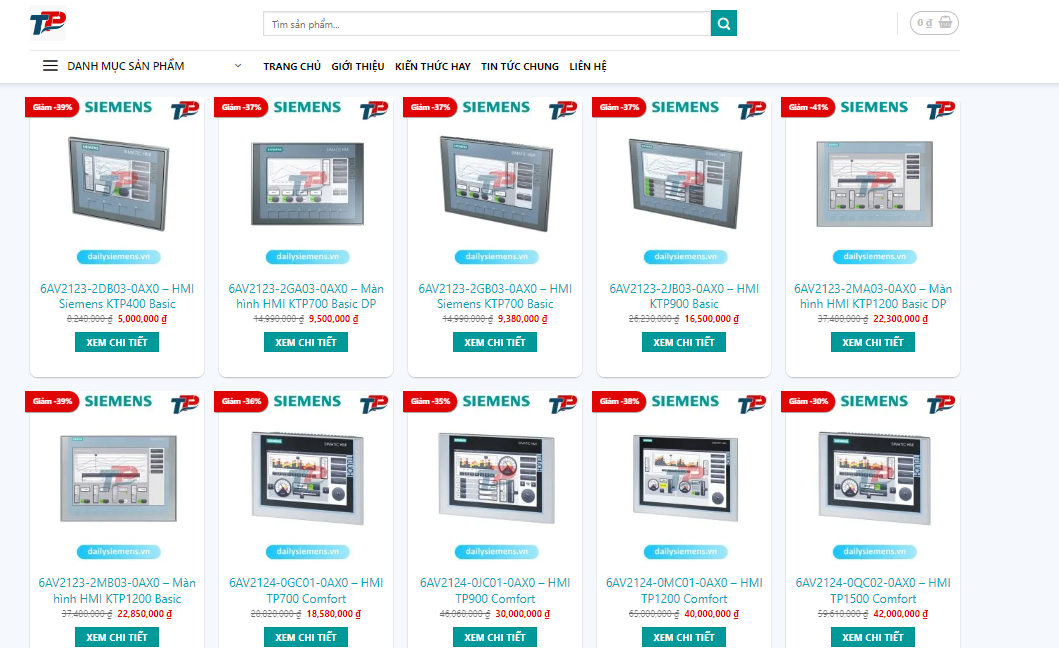Expand the Danh mục sản phẩm chevron
This screenshot has width=1059, height=648.
click(x=238, y=66)
